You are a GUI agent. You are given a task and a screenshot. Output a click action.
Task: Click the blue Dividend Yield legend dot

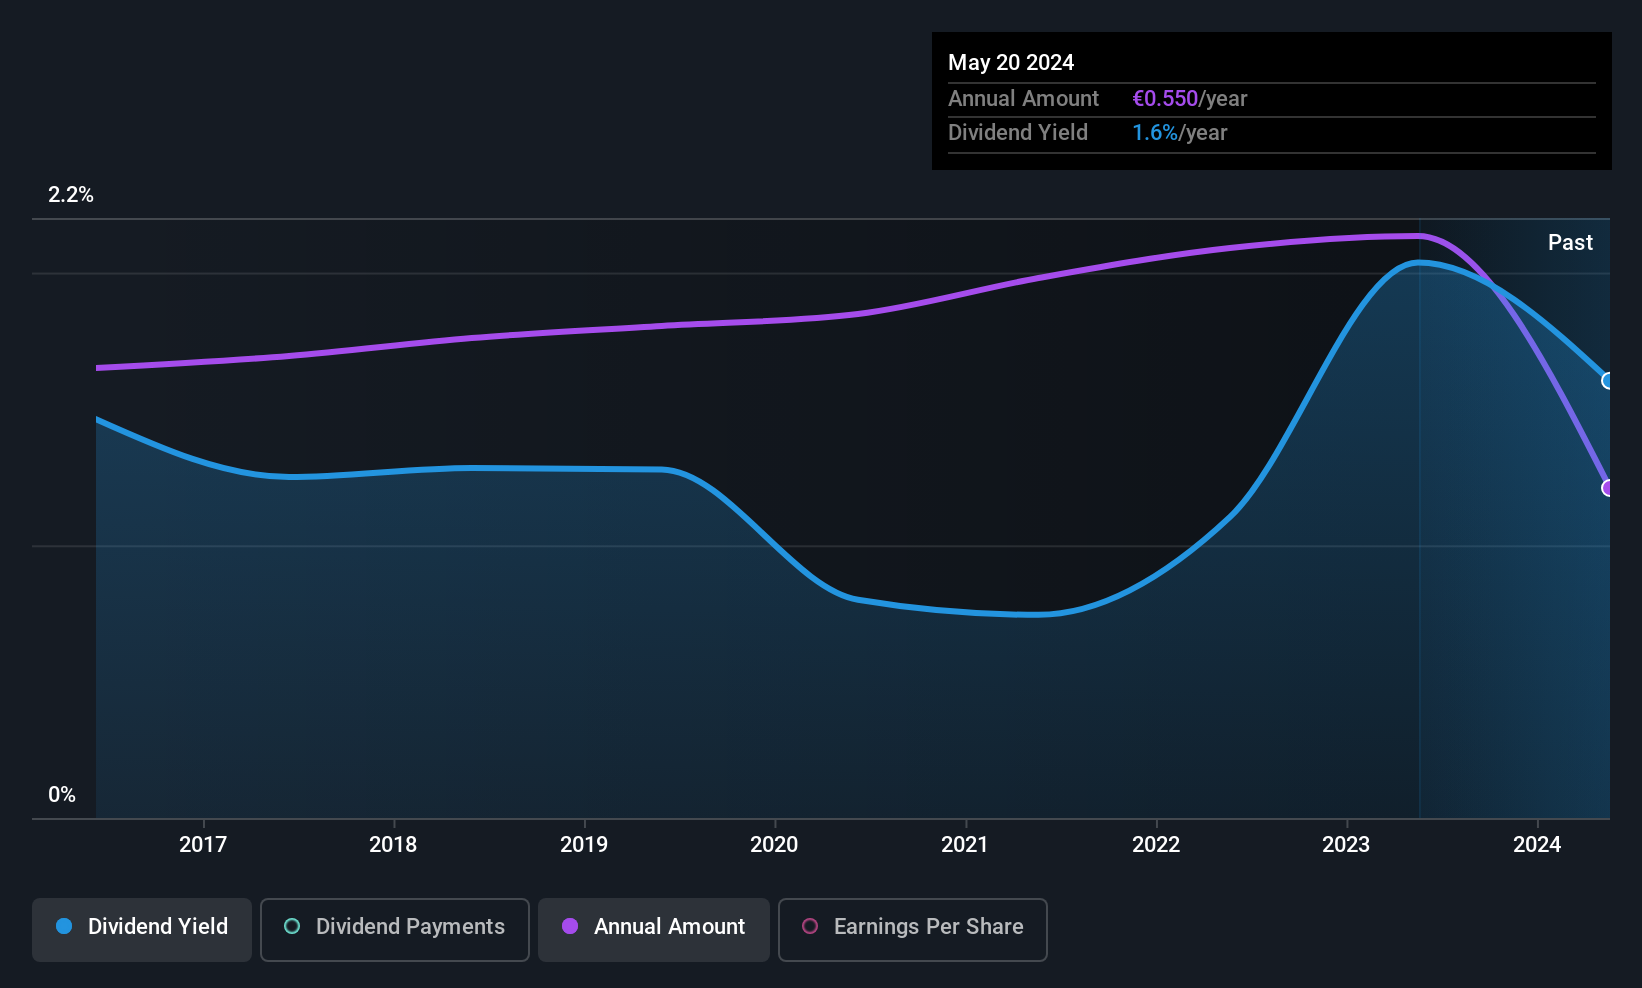[x=64, y=926]
